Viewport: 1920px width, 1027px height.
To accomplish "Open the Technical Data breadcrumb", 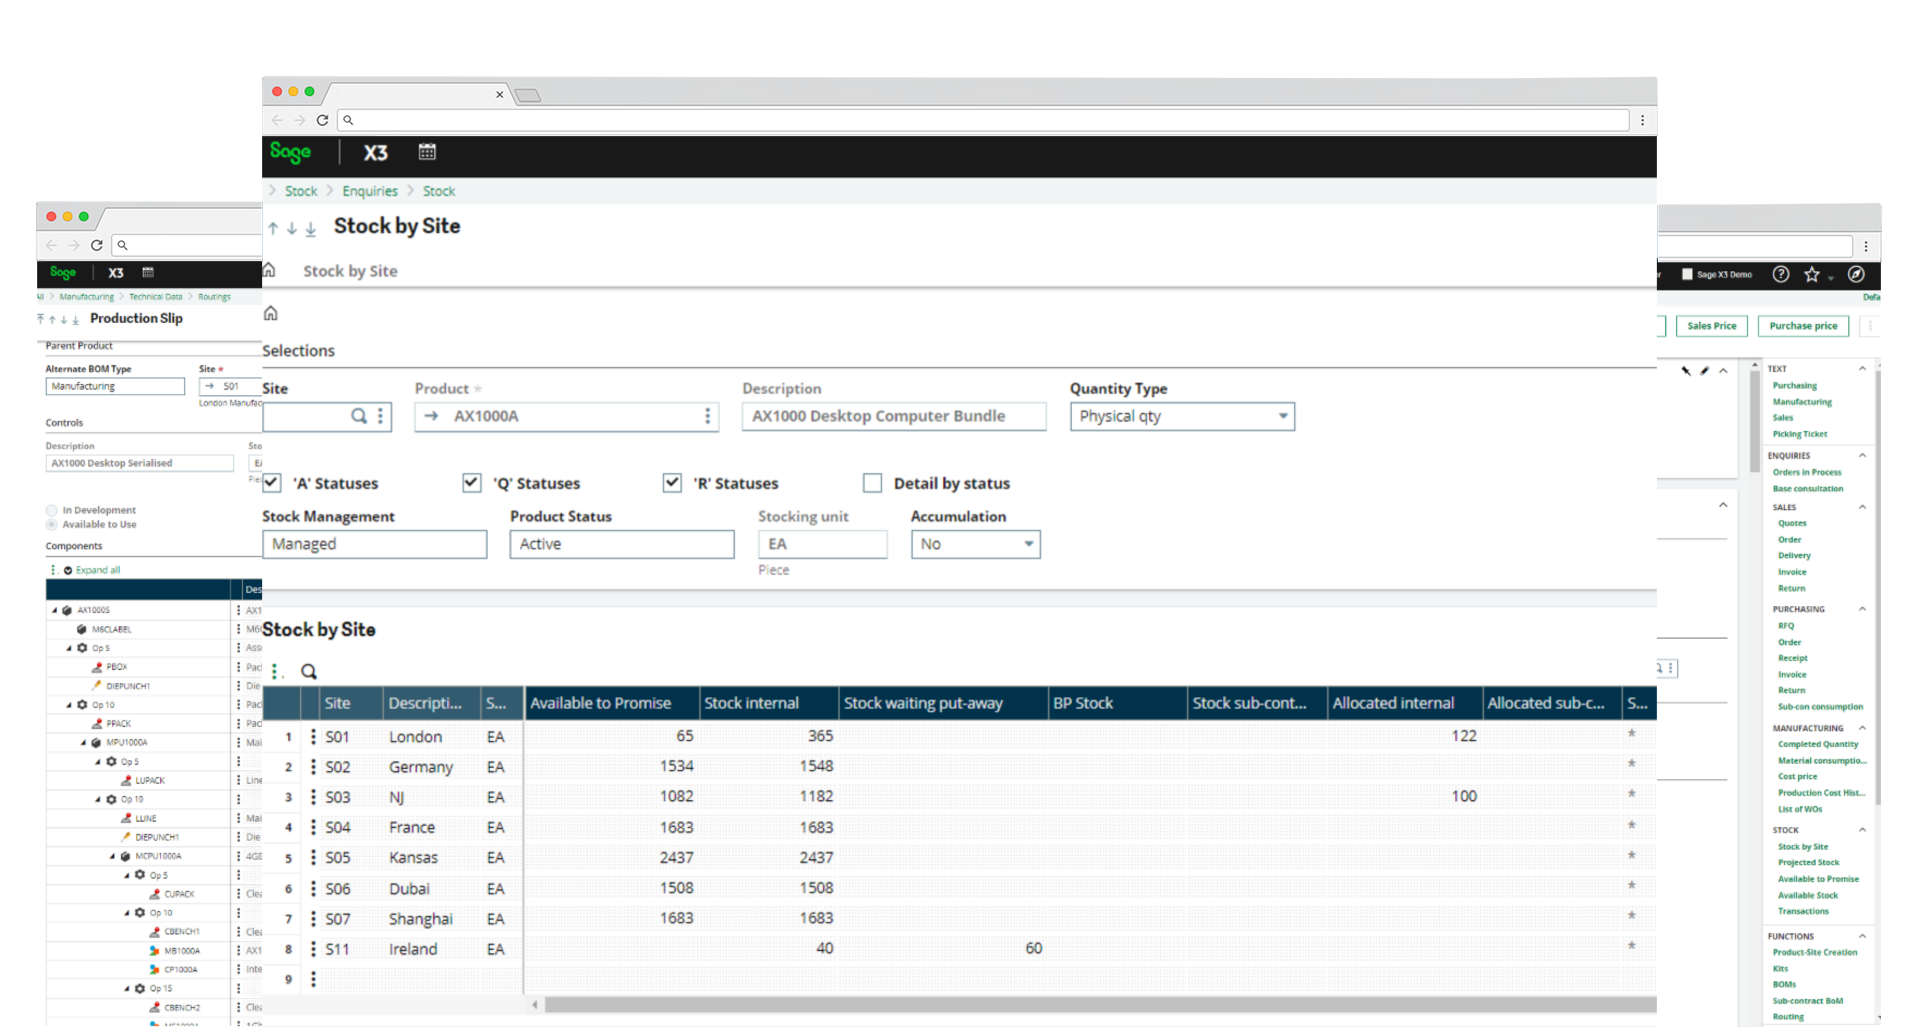I will click(x=156, y=297).
